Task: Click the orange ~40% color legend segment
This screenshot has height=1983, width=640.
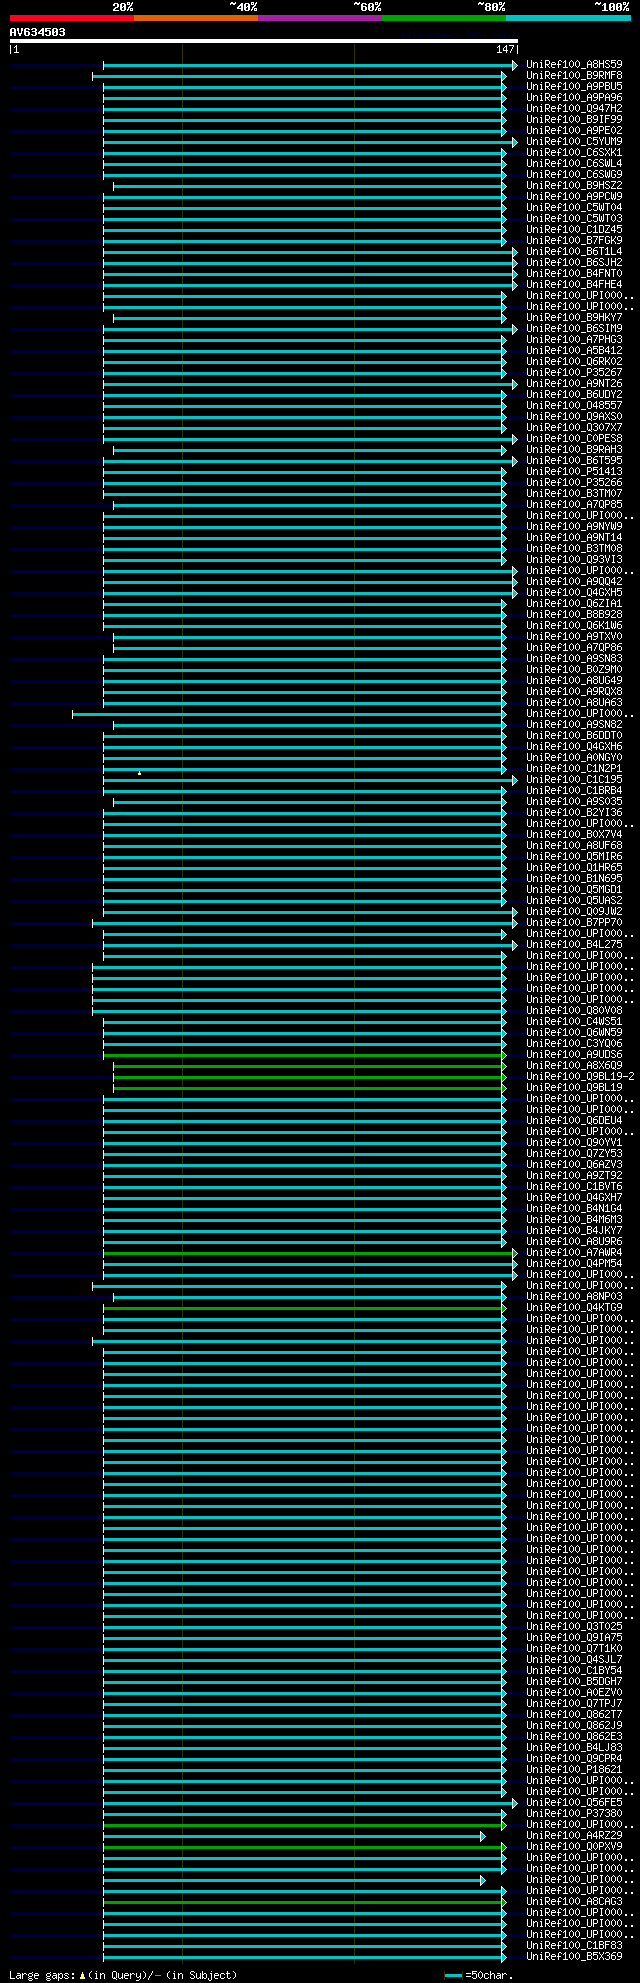Action: pyautogui.click(x=196, y=18)
